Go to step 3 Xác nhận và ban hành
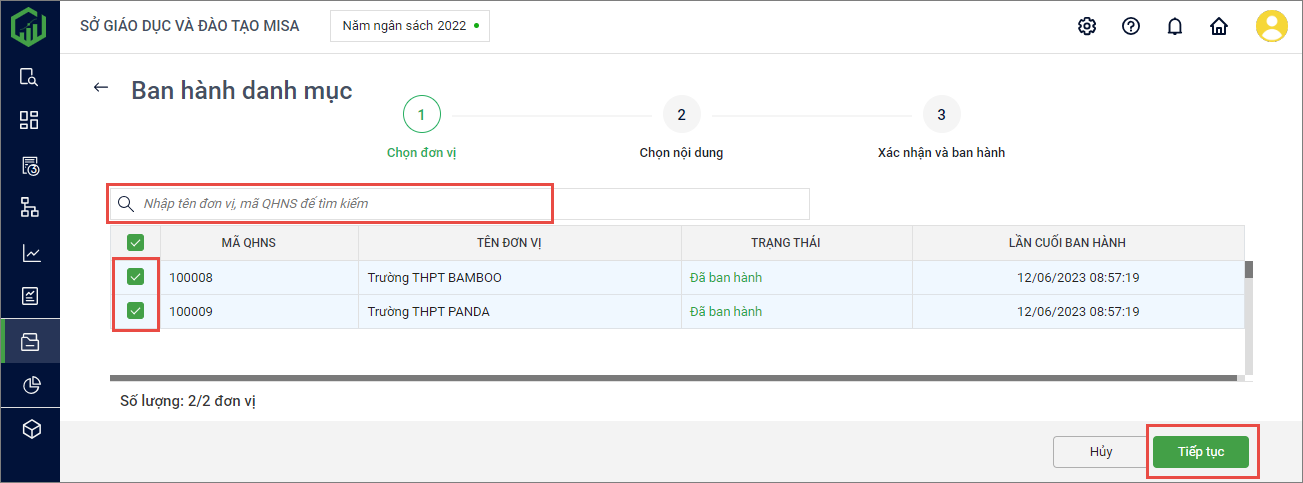 click(941, 115)
